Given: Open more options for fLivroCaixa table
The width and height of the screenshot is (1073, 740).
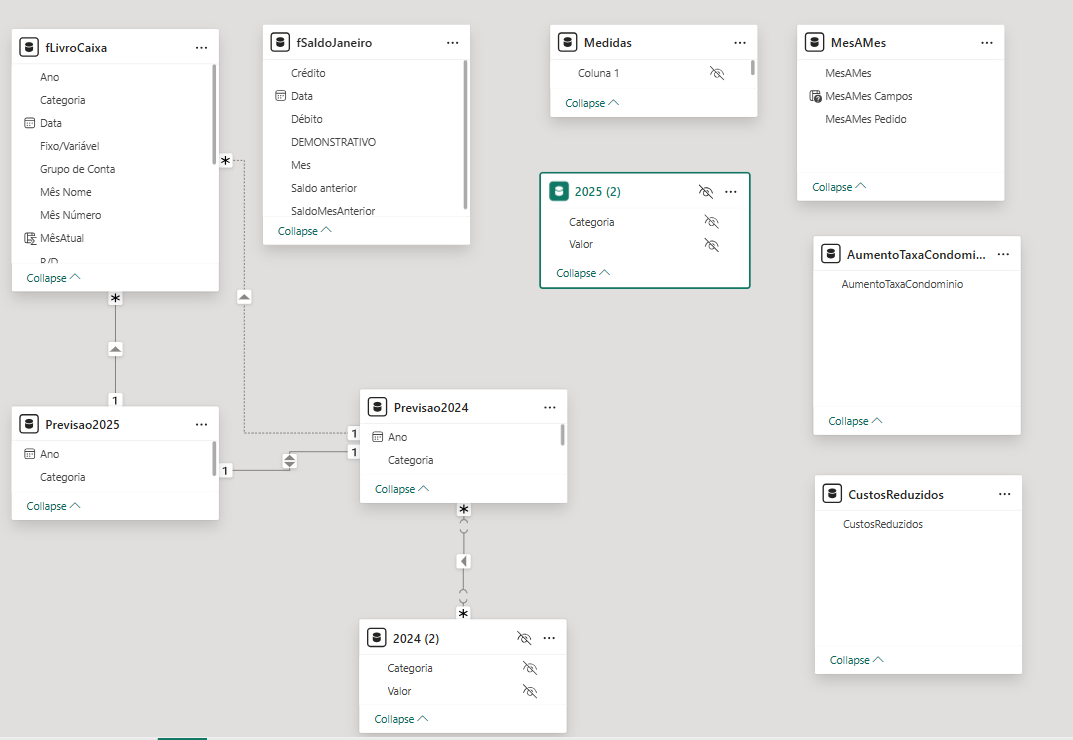Looking at the screenshot, I should tap(201, 47).
